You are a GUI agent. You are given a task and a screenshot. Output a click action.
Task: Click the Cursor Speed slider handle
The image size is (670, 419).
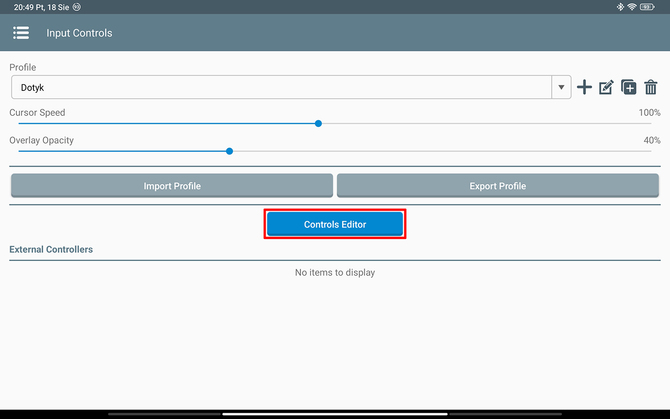point(318,124)
